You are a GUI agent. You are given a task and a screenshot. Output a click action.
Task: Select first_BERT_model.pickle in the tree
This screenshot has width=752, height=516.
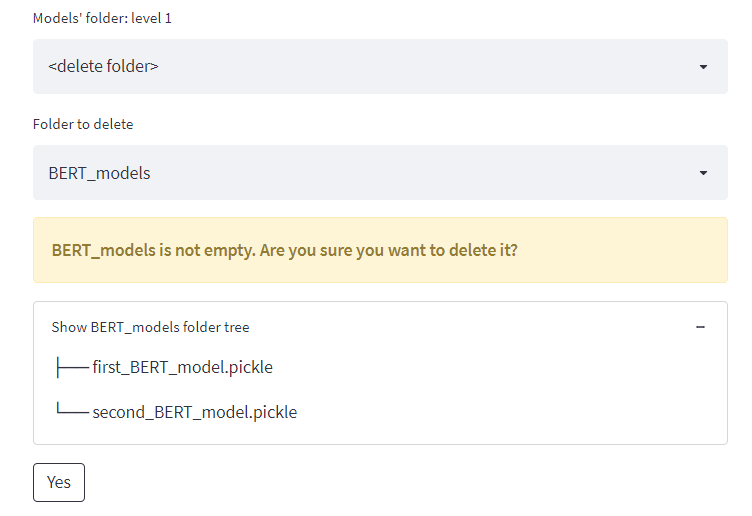tap(182, 367)
